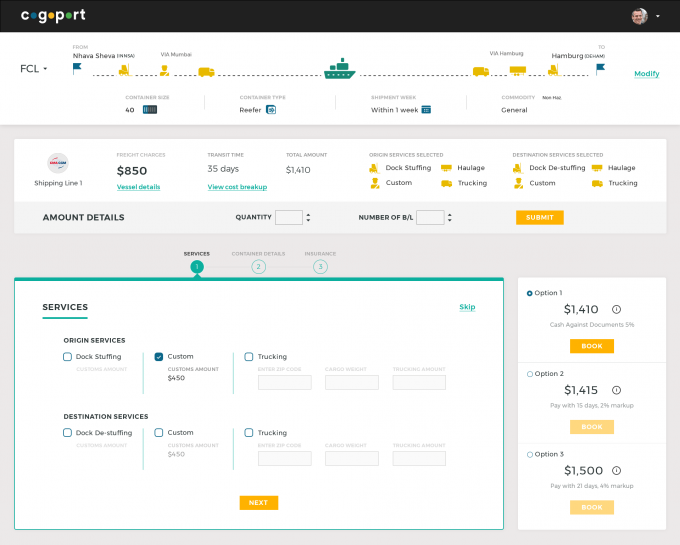The height and width of the screenshot is (545, 680).
Task: Focus origin trucking zip code field
Action: [x=284, y=382]
